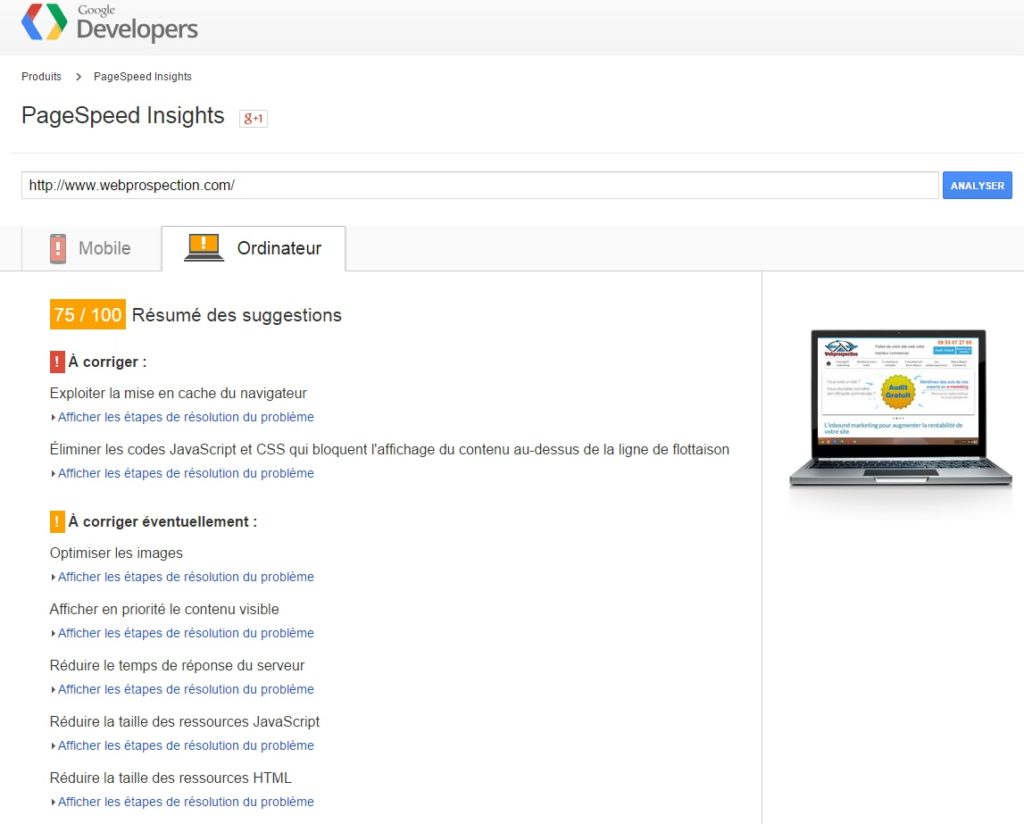Click the À corriger éventuellement heading text
This screenshot has width=1024, height=824.
(x=163, y=522)
